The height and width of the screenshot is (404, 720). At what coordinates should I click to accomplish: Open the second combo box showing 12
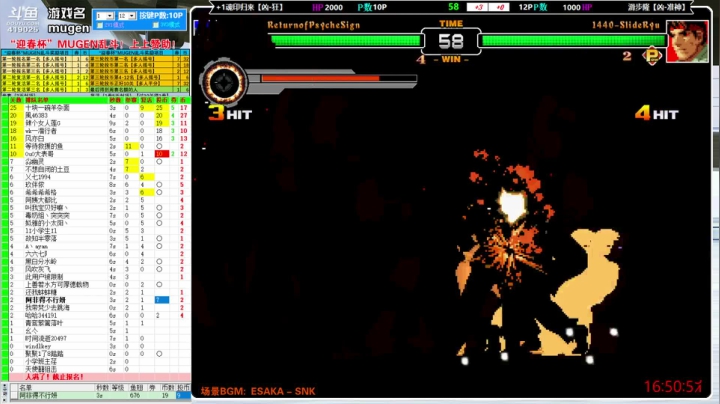click(127, 16)
